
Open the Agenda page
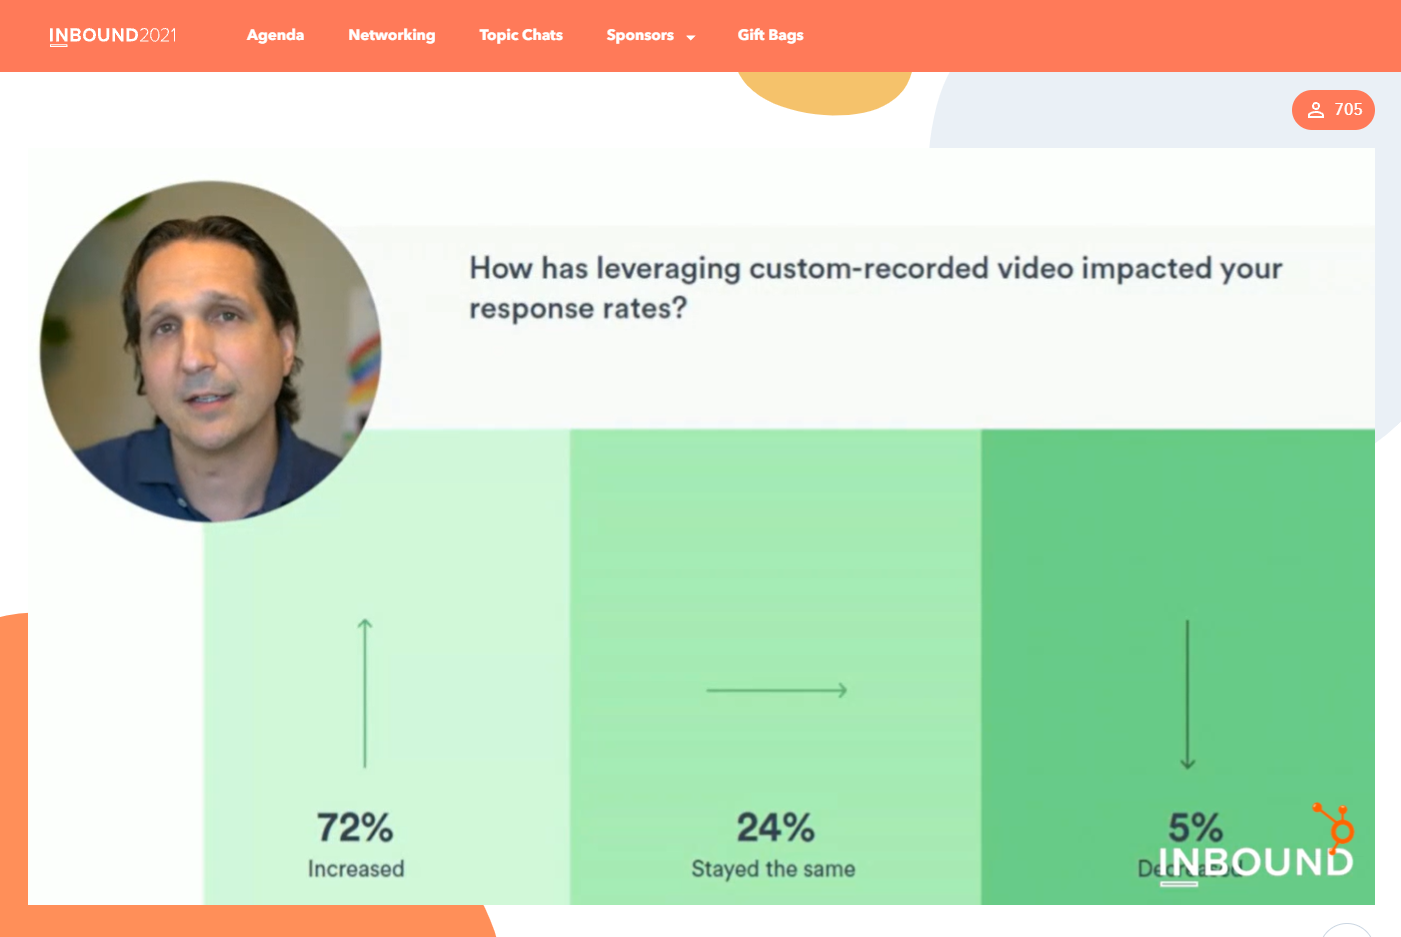pos(275,35)
